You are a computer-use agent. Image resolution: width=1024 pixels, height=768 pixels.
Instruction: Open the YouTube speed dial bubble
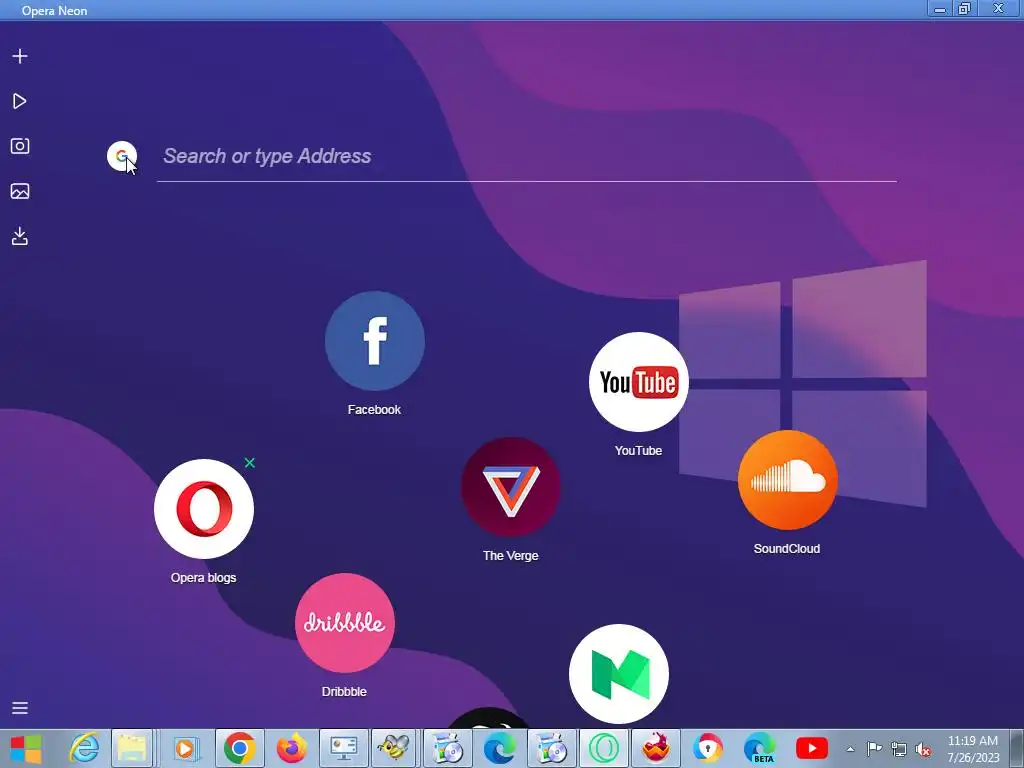(x=639, y=382)
